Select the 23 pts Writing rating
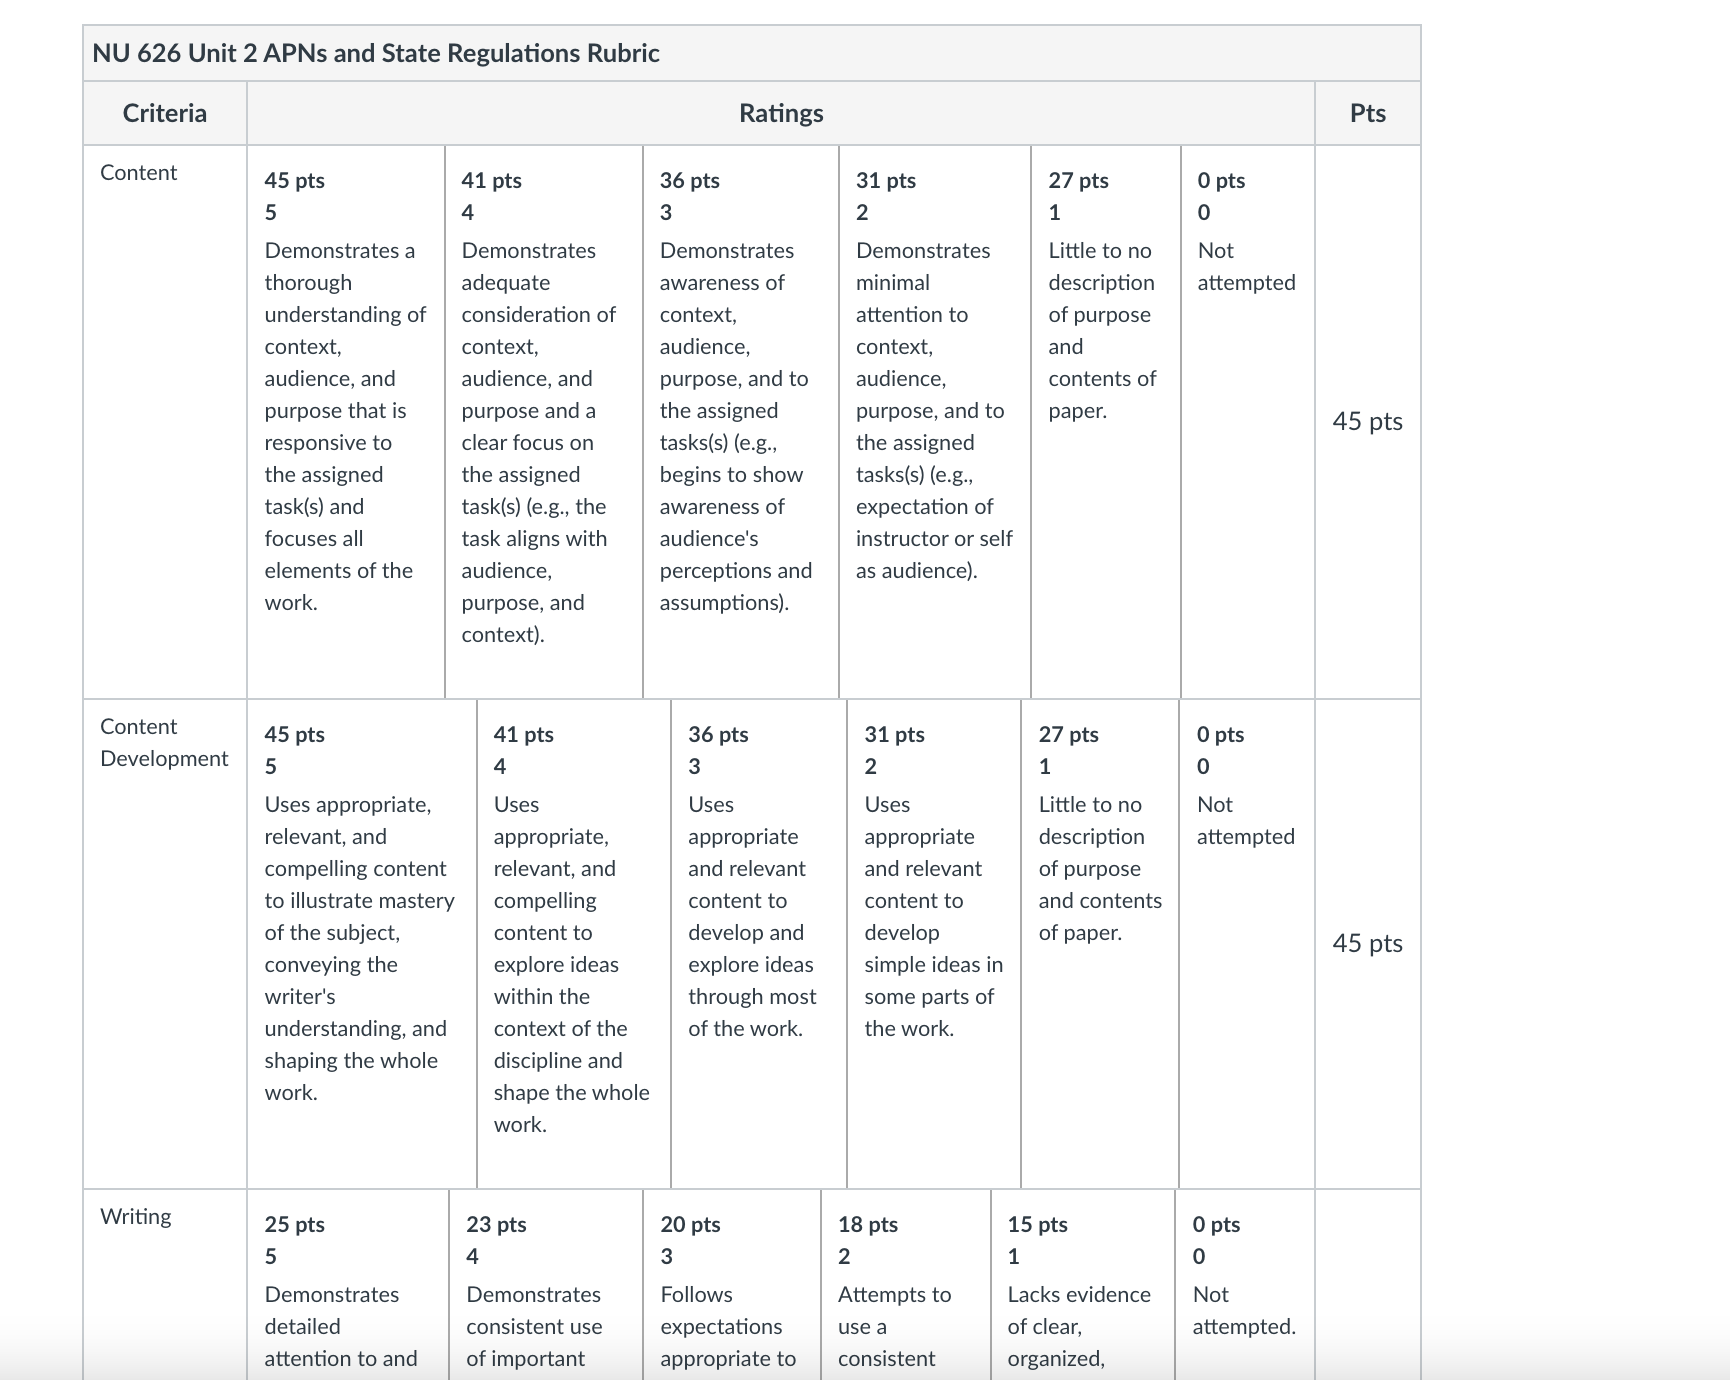Viewport: 1730px width, 1380px height. [546, 1285]
